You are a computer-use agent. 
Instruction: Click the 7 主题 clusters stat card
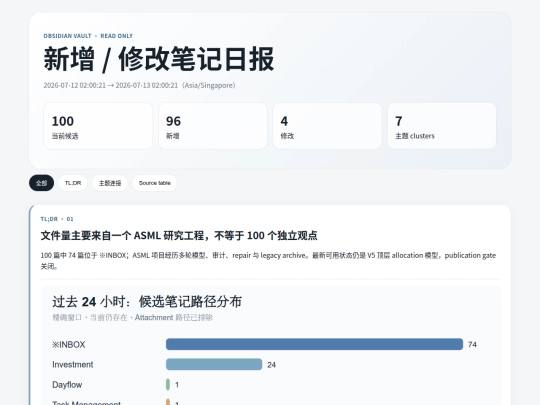pos(442,126)
